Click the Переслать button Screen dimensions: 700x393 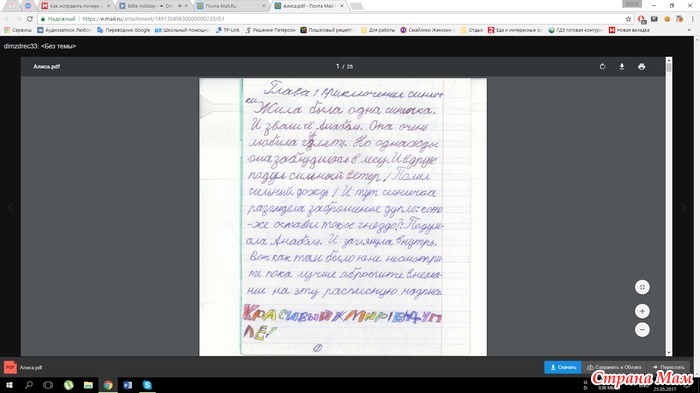668,367
